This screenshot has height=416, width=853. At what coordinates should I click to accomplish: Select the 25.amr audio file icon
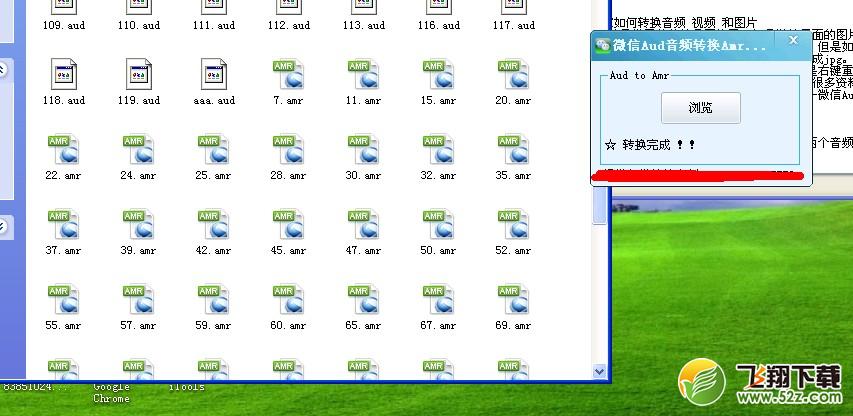tap(213, 149)
